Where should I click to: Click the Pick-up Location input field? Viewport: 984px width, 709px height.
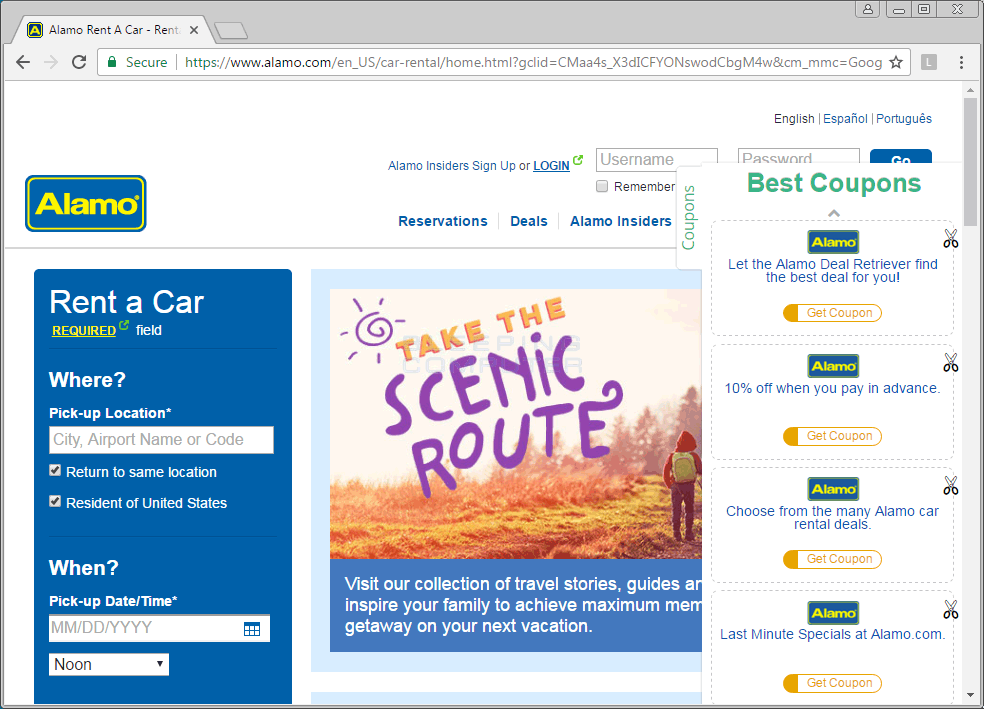pyautogui.click(x=161, y=440)
